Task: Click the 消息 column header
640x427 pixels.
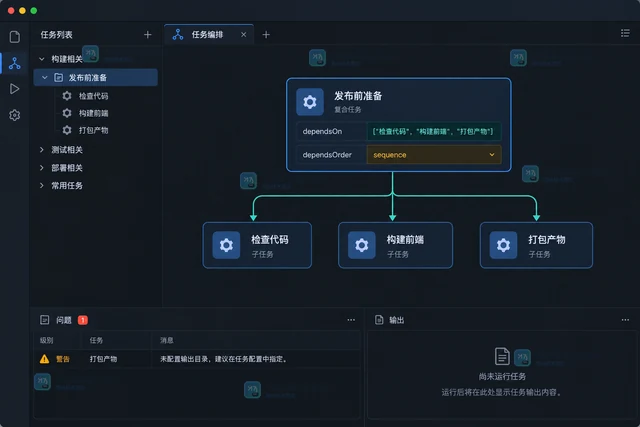Action: (x=167, y=340)
